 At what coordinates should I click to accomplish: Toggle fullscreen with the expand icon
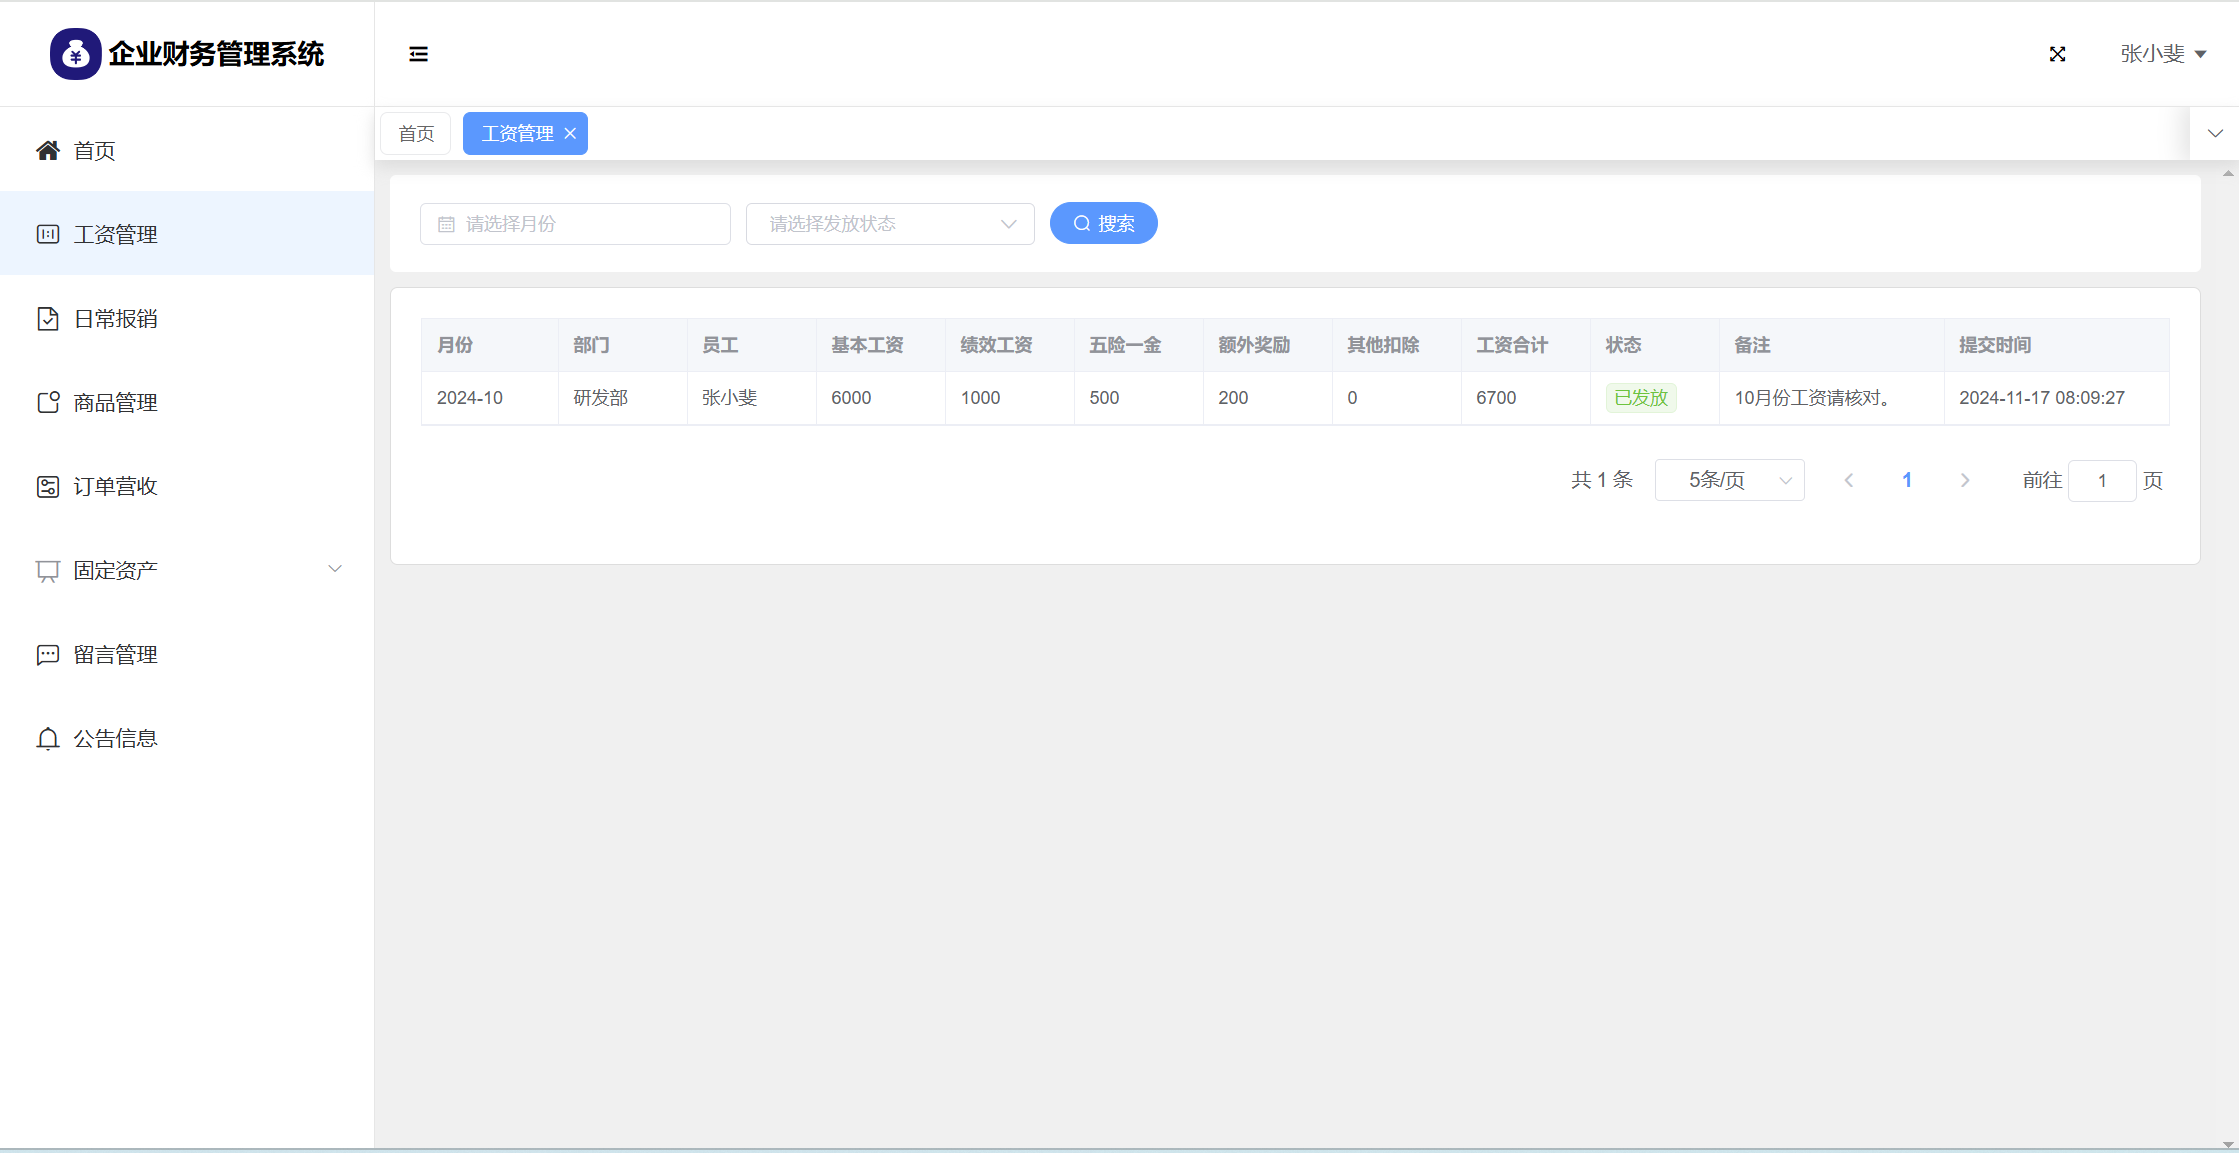tap(2057, 54)
